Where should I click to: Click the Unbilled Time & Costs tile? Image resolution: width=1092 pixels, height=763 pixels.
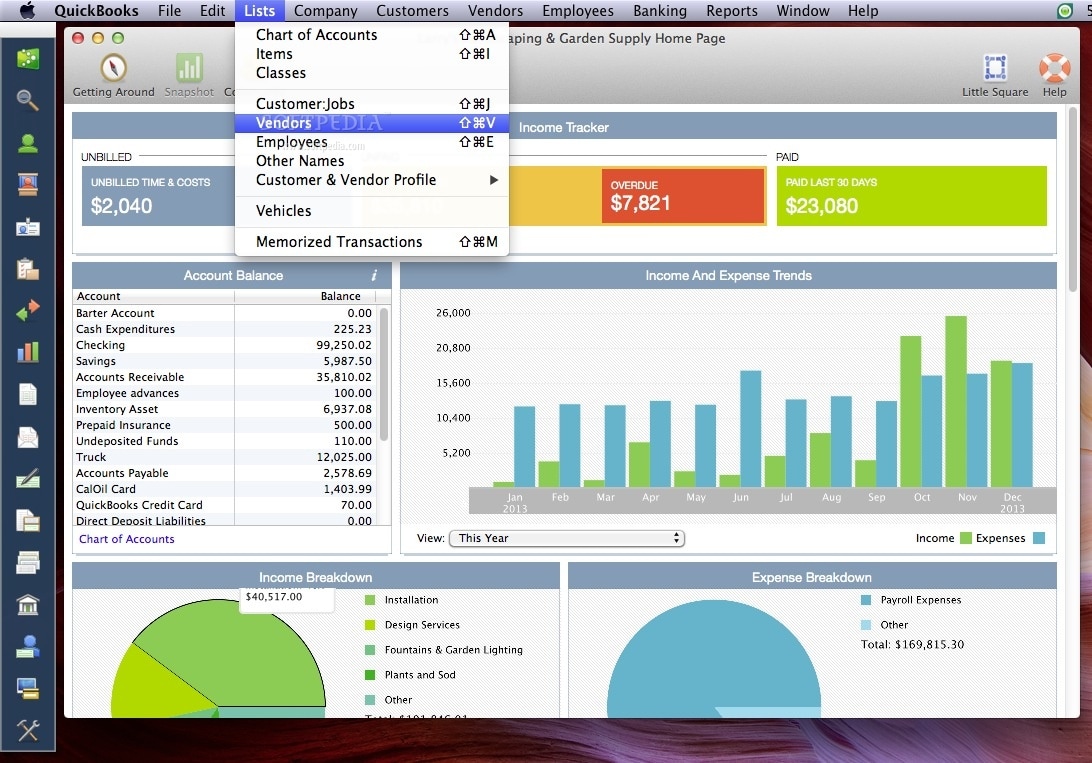point(158,196)
